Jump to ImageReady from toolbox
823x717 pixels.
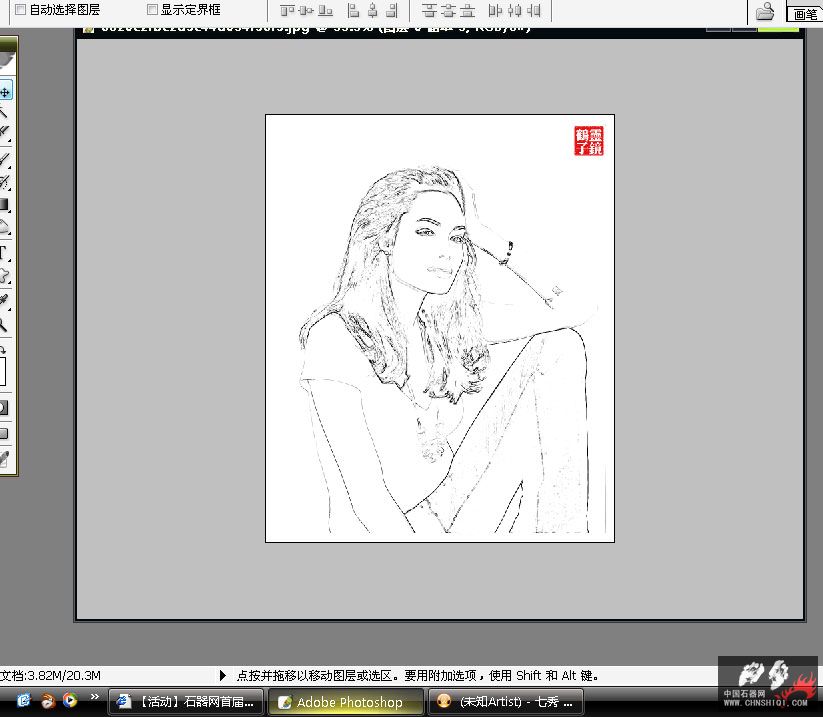tap(4, 459)
